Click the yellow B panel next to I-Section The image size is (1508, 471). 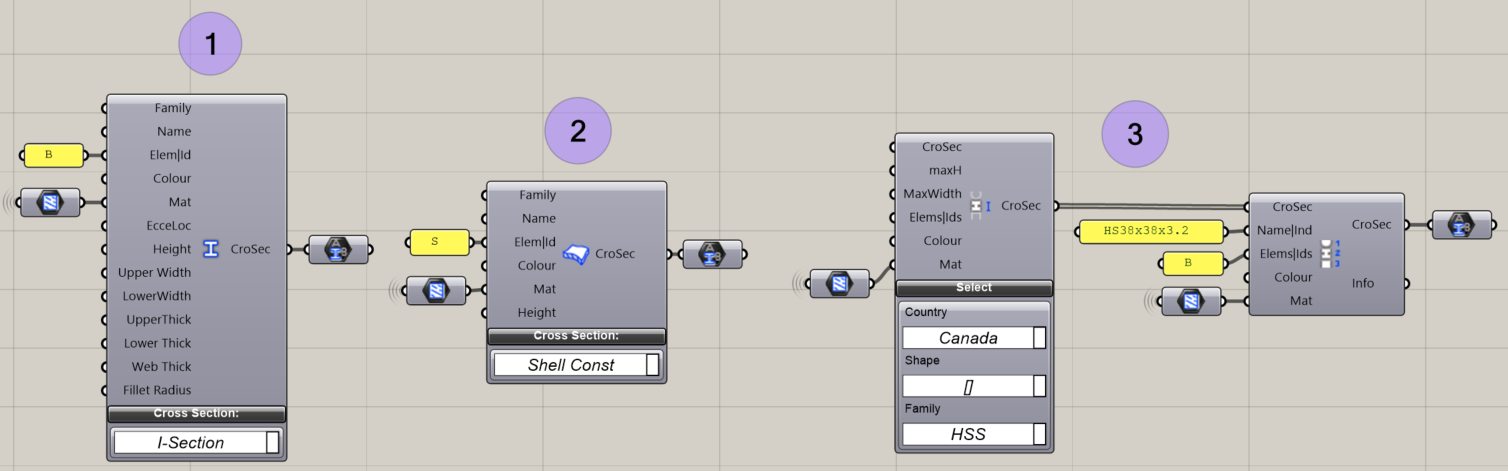click(53, 155)
